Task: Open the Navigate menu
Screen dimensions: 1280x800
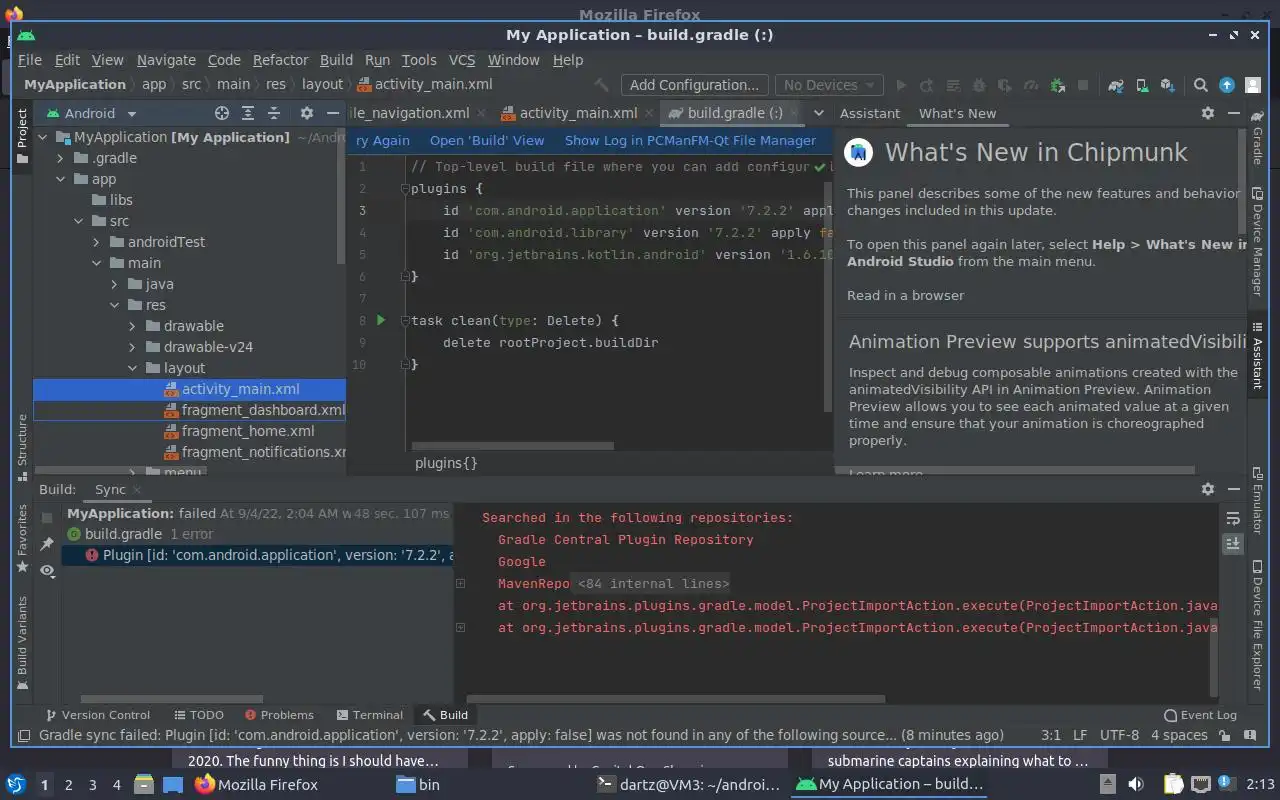Action: pos(166,60)
